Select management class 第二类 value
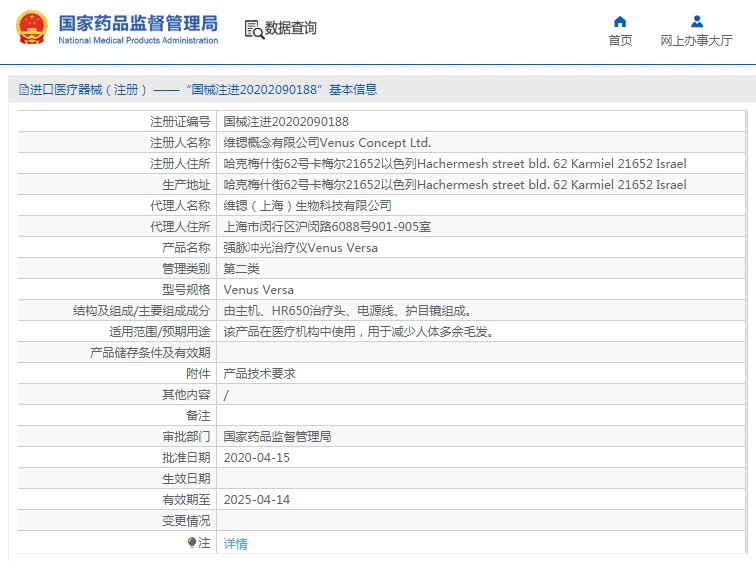Image resolution: width=756 pixels, height=561 pixels. (x=242, y=268)
